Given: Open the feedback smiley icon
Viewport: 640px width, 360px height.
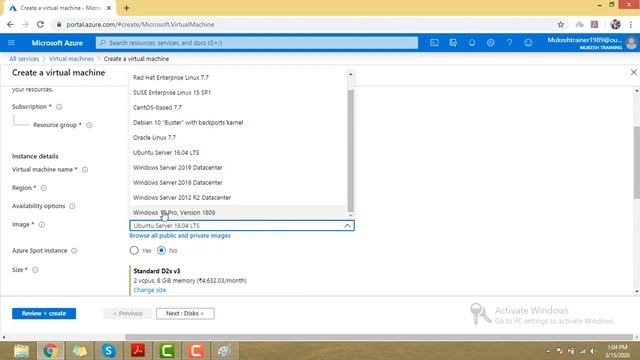Looking at the screenshot, I should [x=528, y=43].
